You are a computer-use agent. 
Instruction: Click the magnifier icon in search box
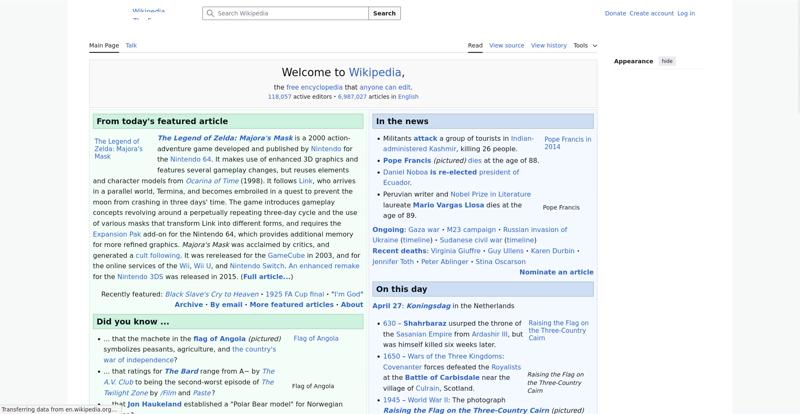point(210,13)
